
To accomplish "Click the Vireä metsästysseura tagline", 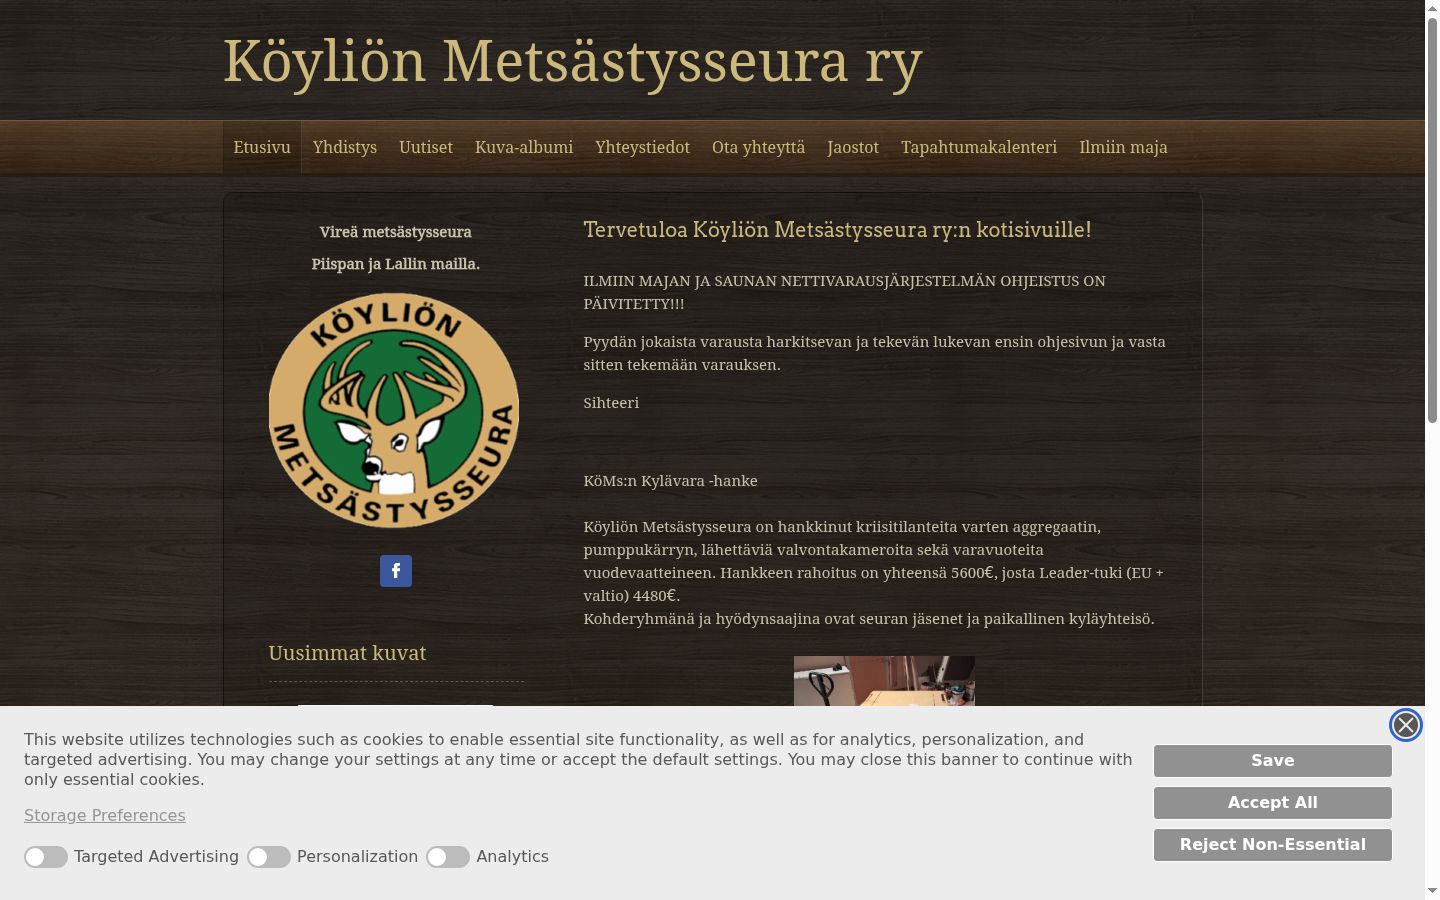I will [x=395, y=232].
